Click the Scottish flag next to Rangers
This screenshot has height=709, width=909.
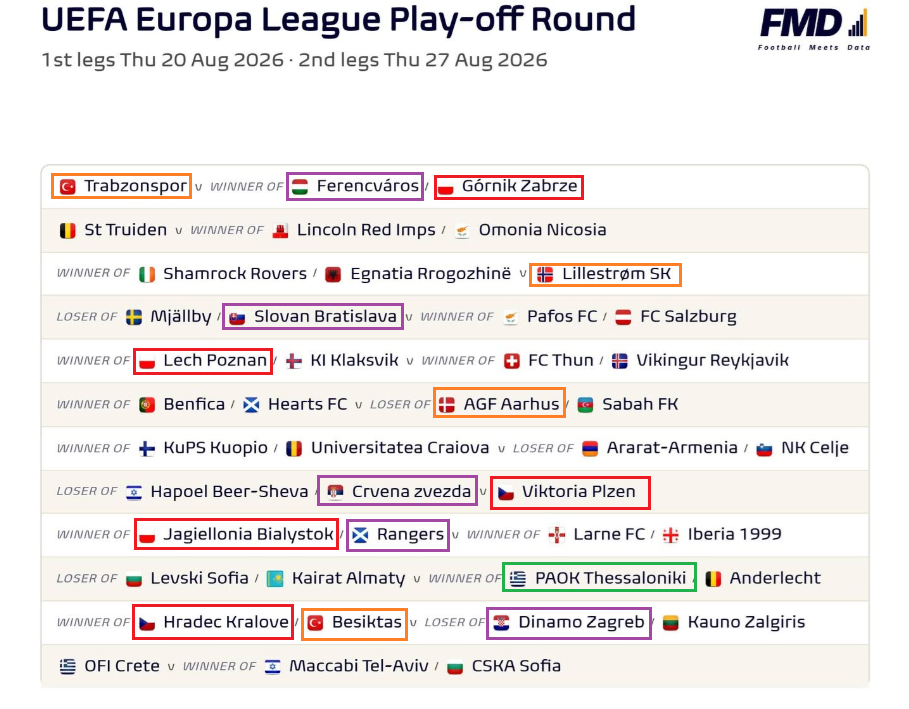click(x=360, y=535)
